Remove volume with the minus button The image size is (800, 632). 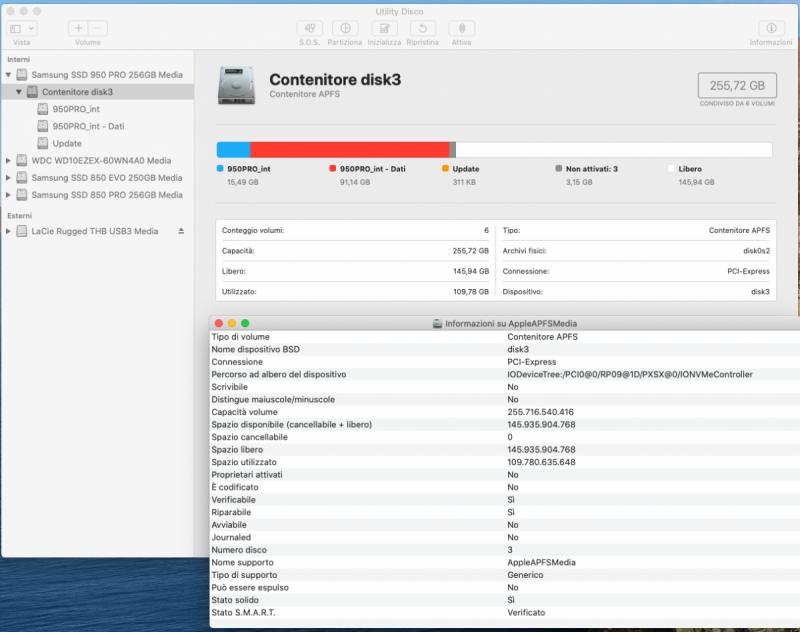pyautogui.click(x=97, y=29)
